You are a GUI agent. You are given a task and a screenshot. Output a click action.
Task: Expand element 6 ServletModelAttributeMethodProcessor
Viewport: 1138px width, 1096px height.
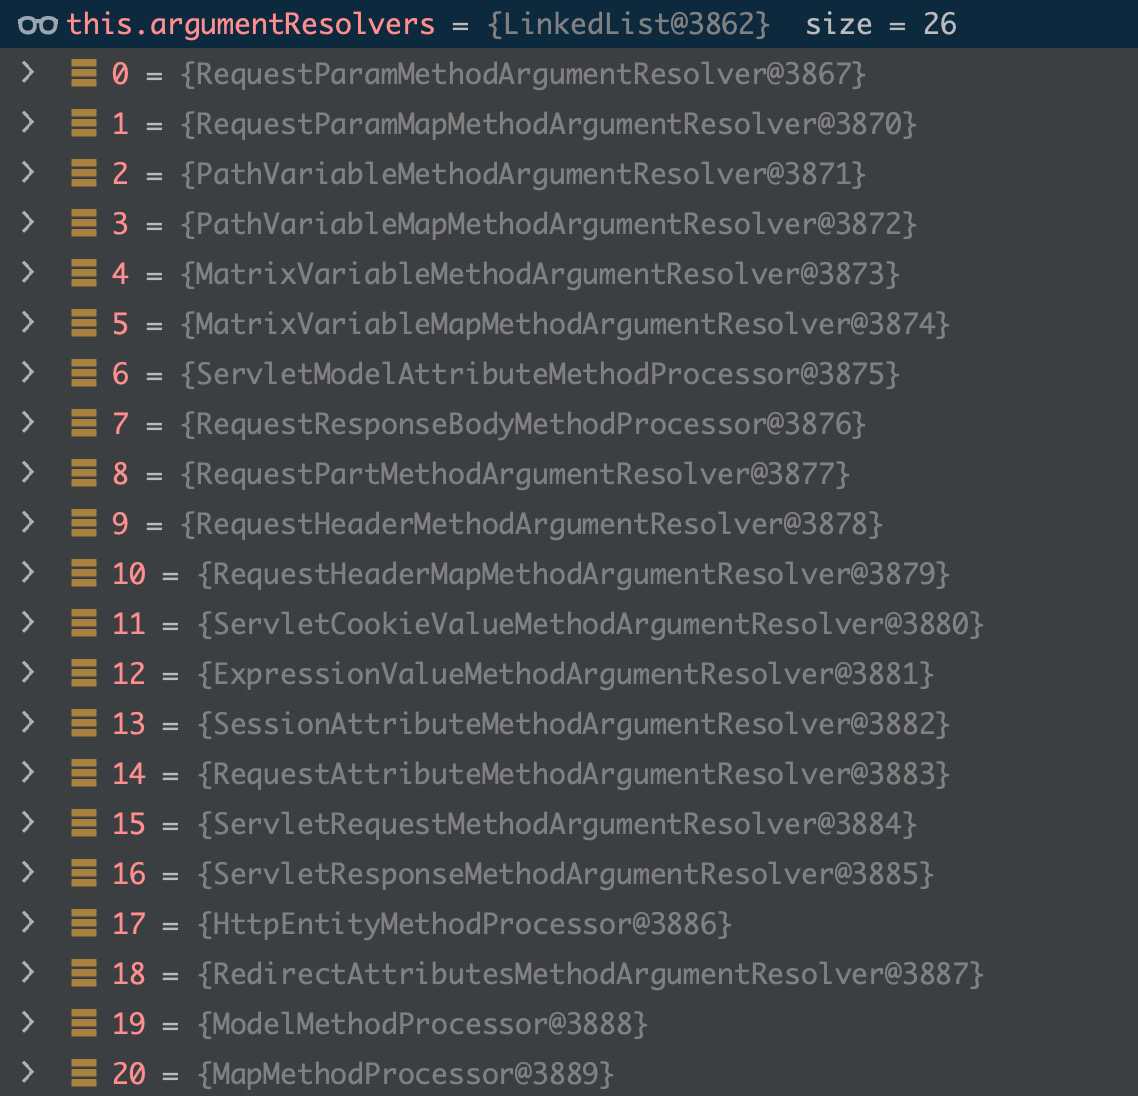pyautogui.click(x=28, y=372)
